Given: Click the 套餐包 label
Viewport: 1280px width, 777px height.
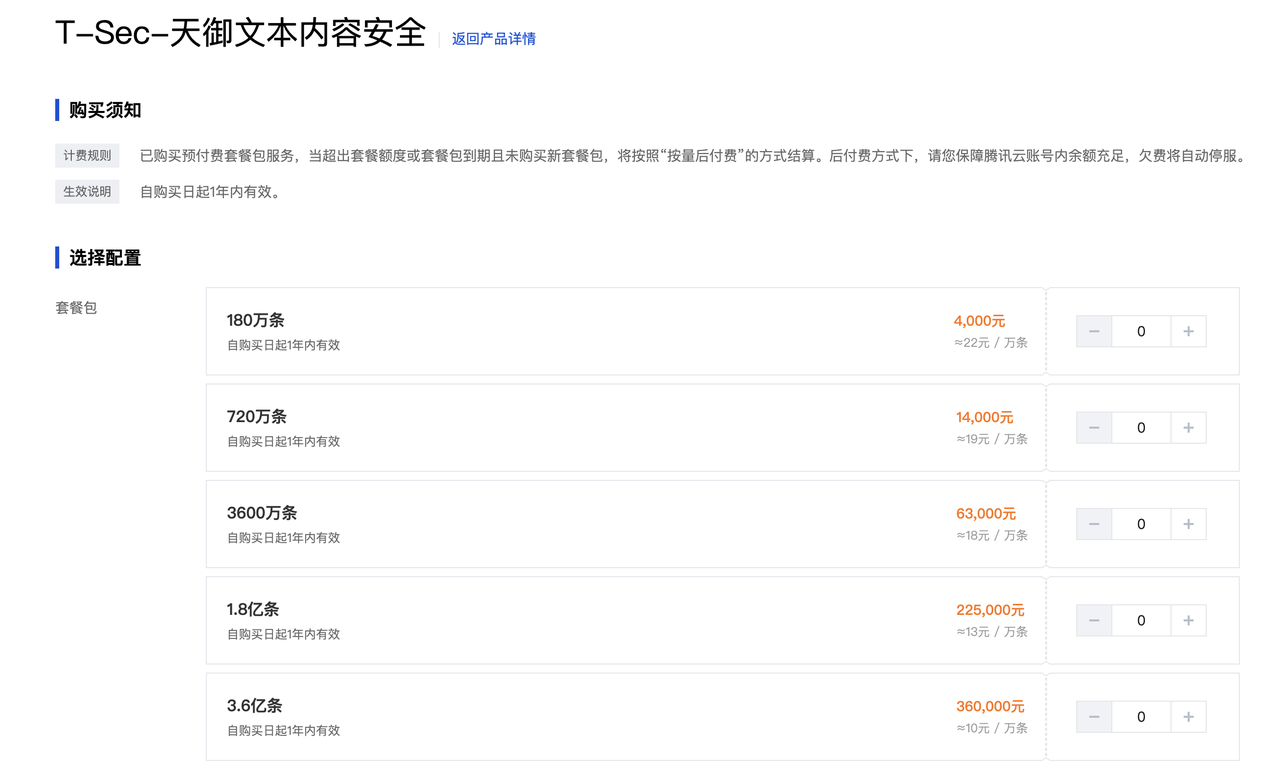Looking at the screenshot, I should [76, 308].
